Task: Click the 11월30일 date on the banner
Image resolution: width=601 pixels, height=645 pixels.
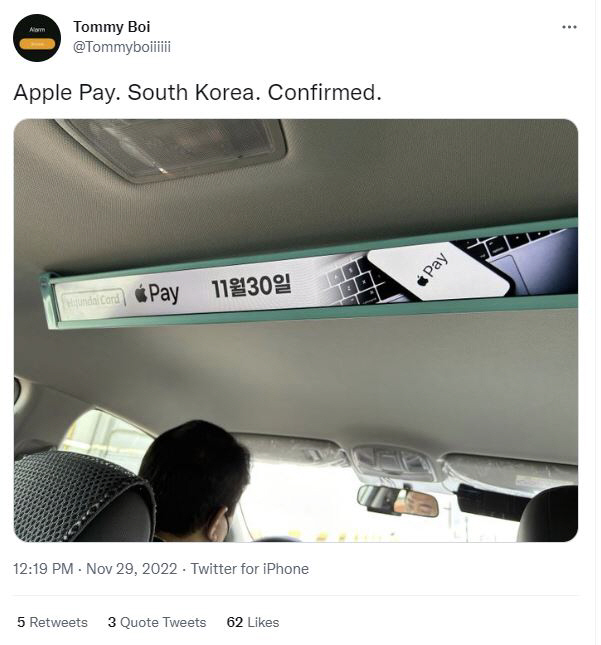Action: 251,286
